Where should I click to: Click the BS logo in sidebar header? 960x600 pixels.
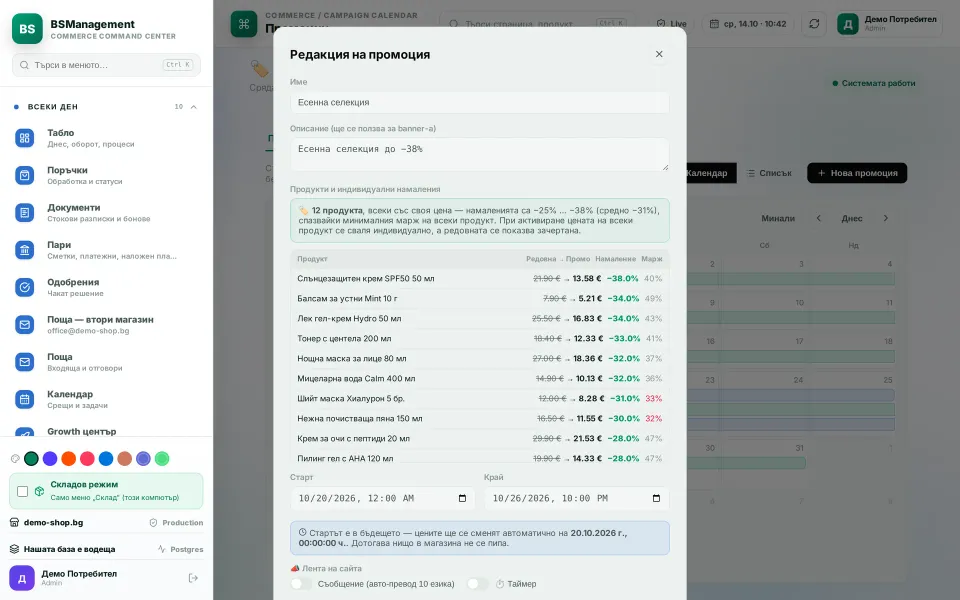pos(28,29)
